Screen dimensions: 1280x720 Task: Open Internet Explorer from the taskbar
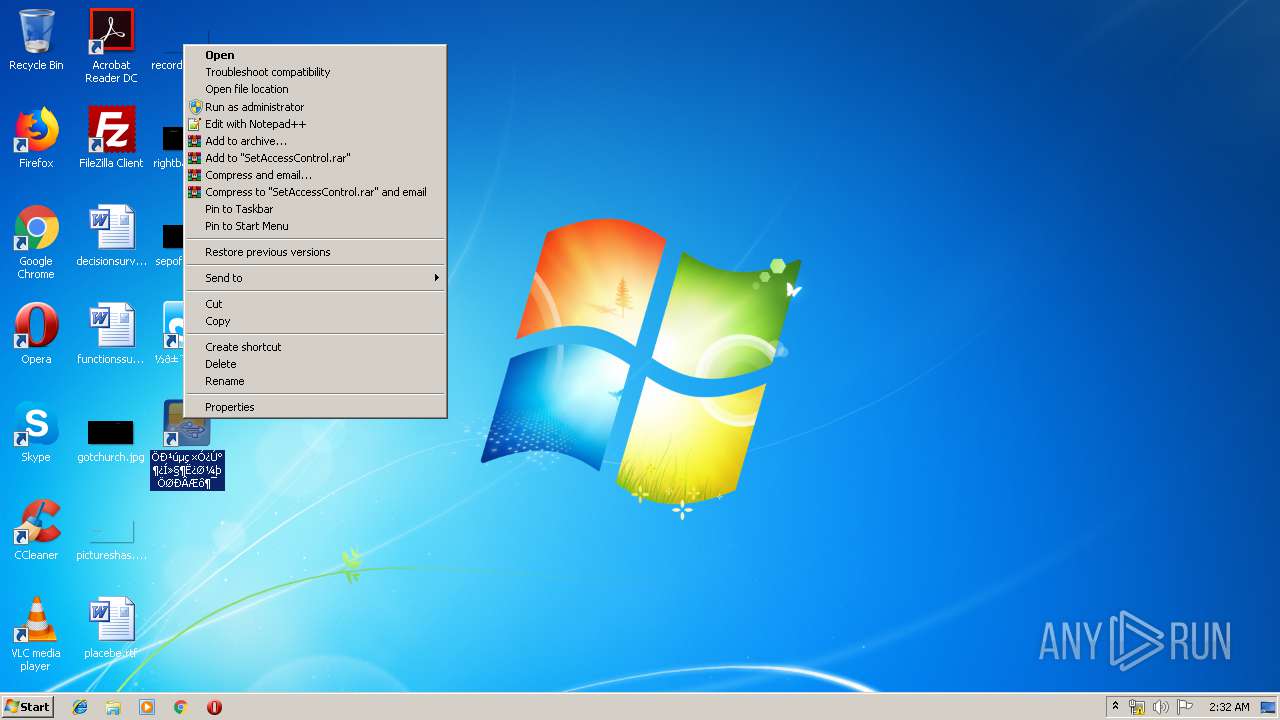coord(80,707)
